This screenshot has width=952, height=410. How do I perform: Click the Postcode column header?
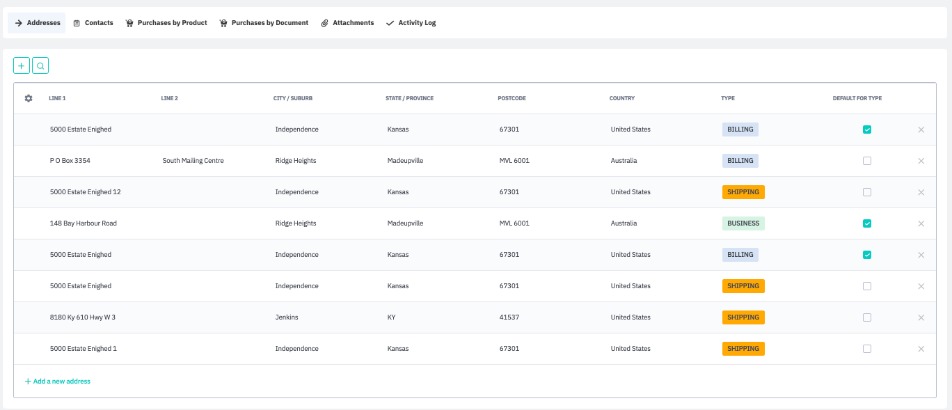point(511,98)
